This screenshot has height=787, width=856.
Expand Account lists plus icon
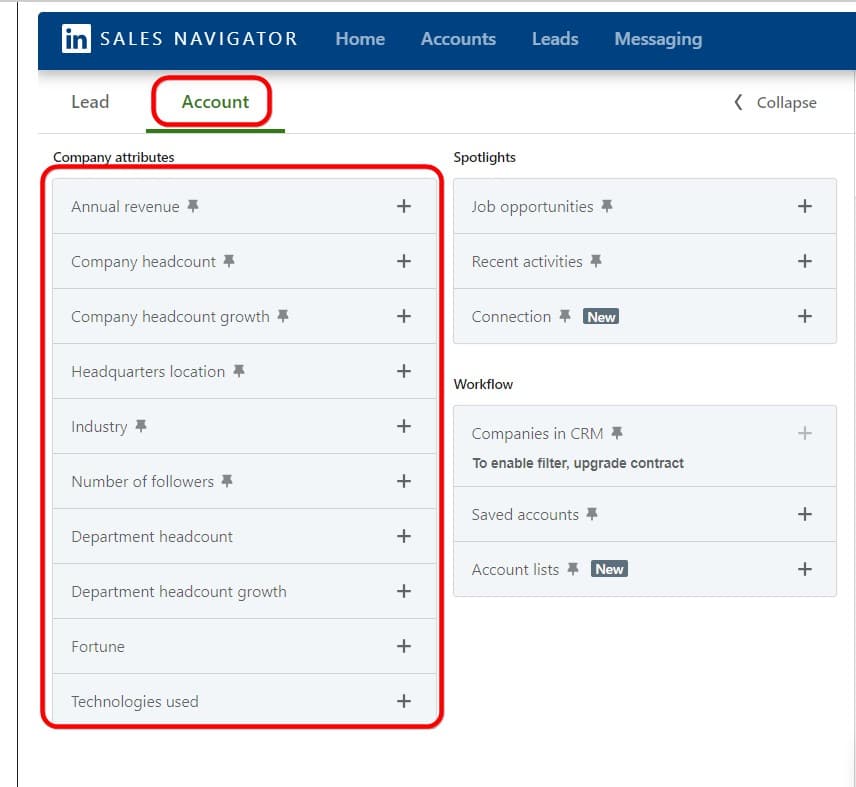point(804,569)
